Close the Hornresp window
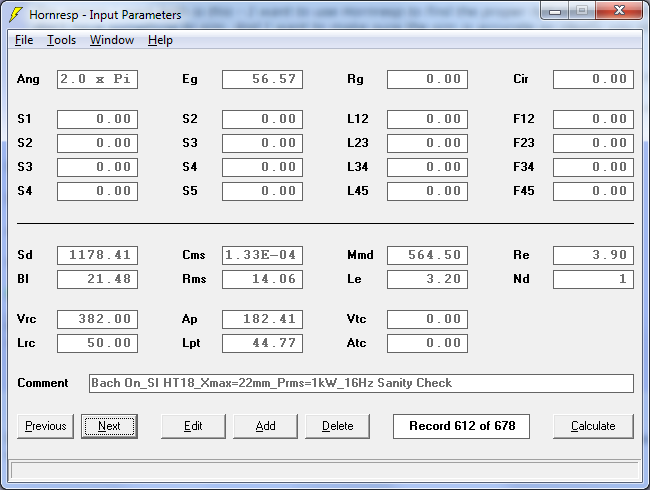The height and width of the screenshot is (490, 650). point(619,10)
